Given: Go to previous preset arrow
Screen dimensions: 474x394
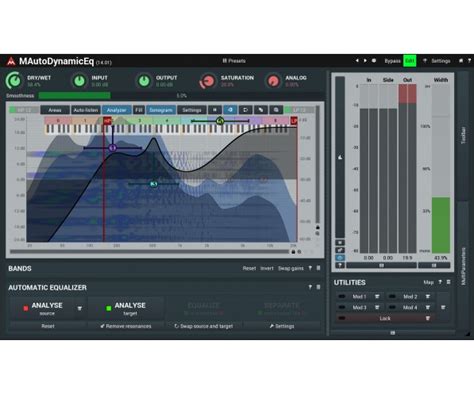Looking at the screenshot, I should [x=357, y=61].
